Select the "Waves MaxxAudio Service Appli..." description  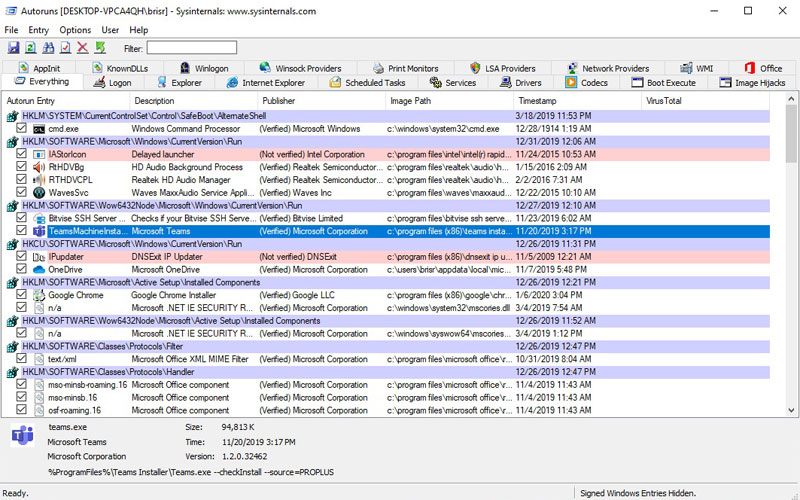[192, 193]
